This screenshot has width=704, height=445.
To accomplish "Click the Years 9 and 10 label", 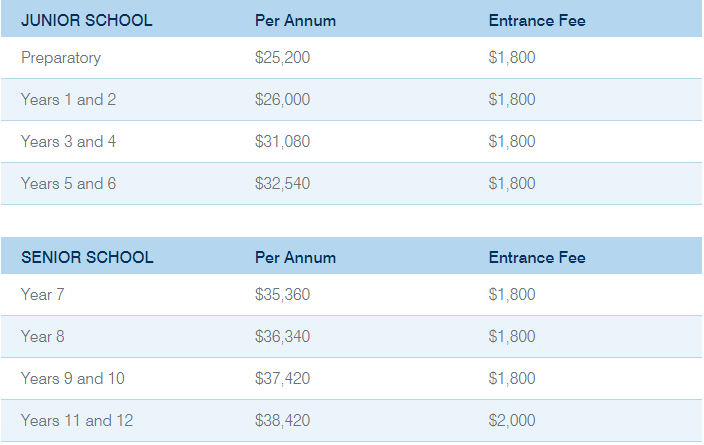I will 73,379.
